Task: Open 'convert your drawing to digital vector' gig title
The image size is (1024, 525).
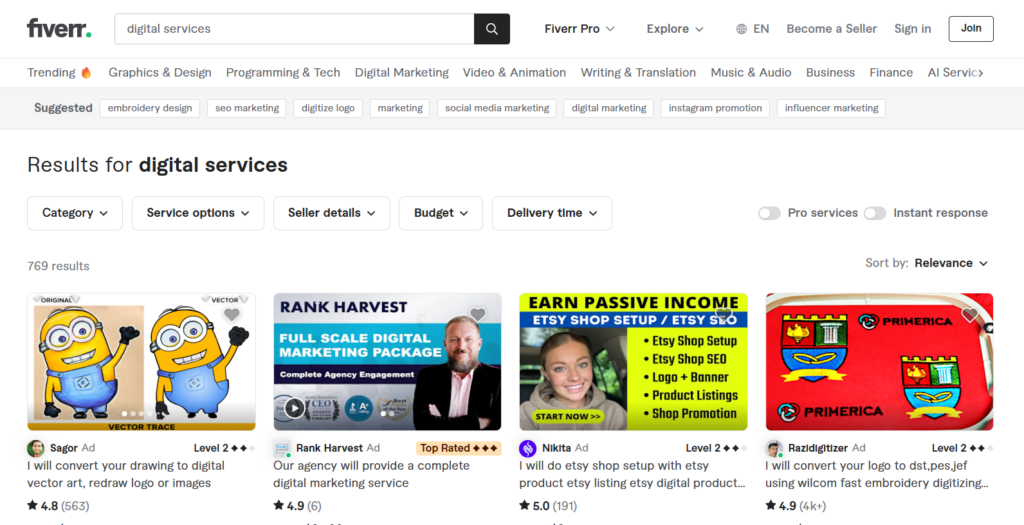Action: tap(125, 475)
